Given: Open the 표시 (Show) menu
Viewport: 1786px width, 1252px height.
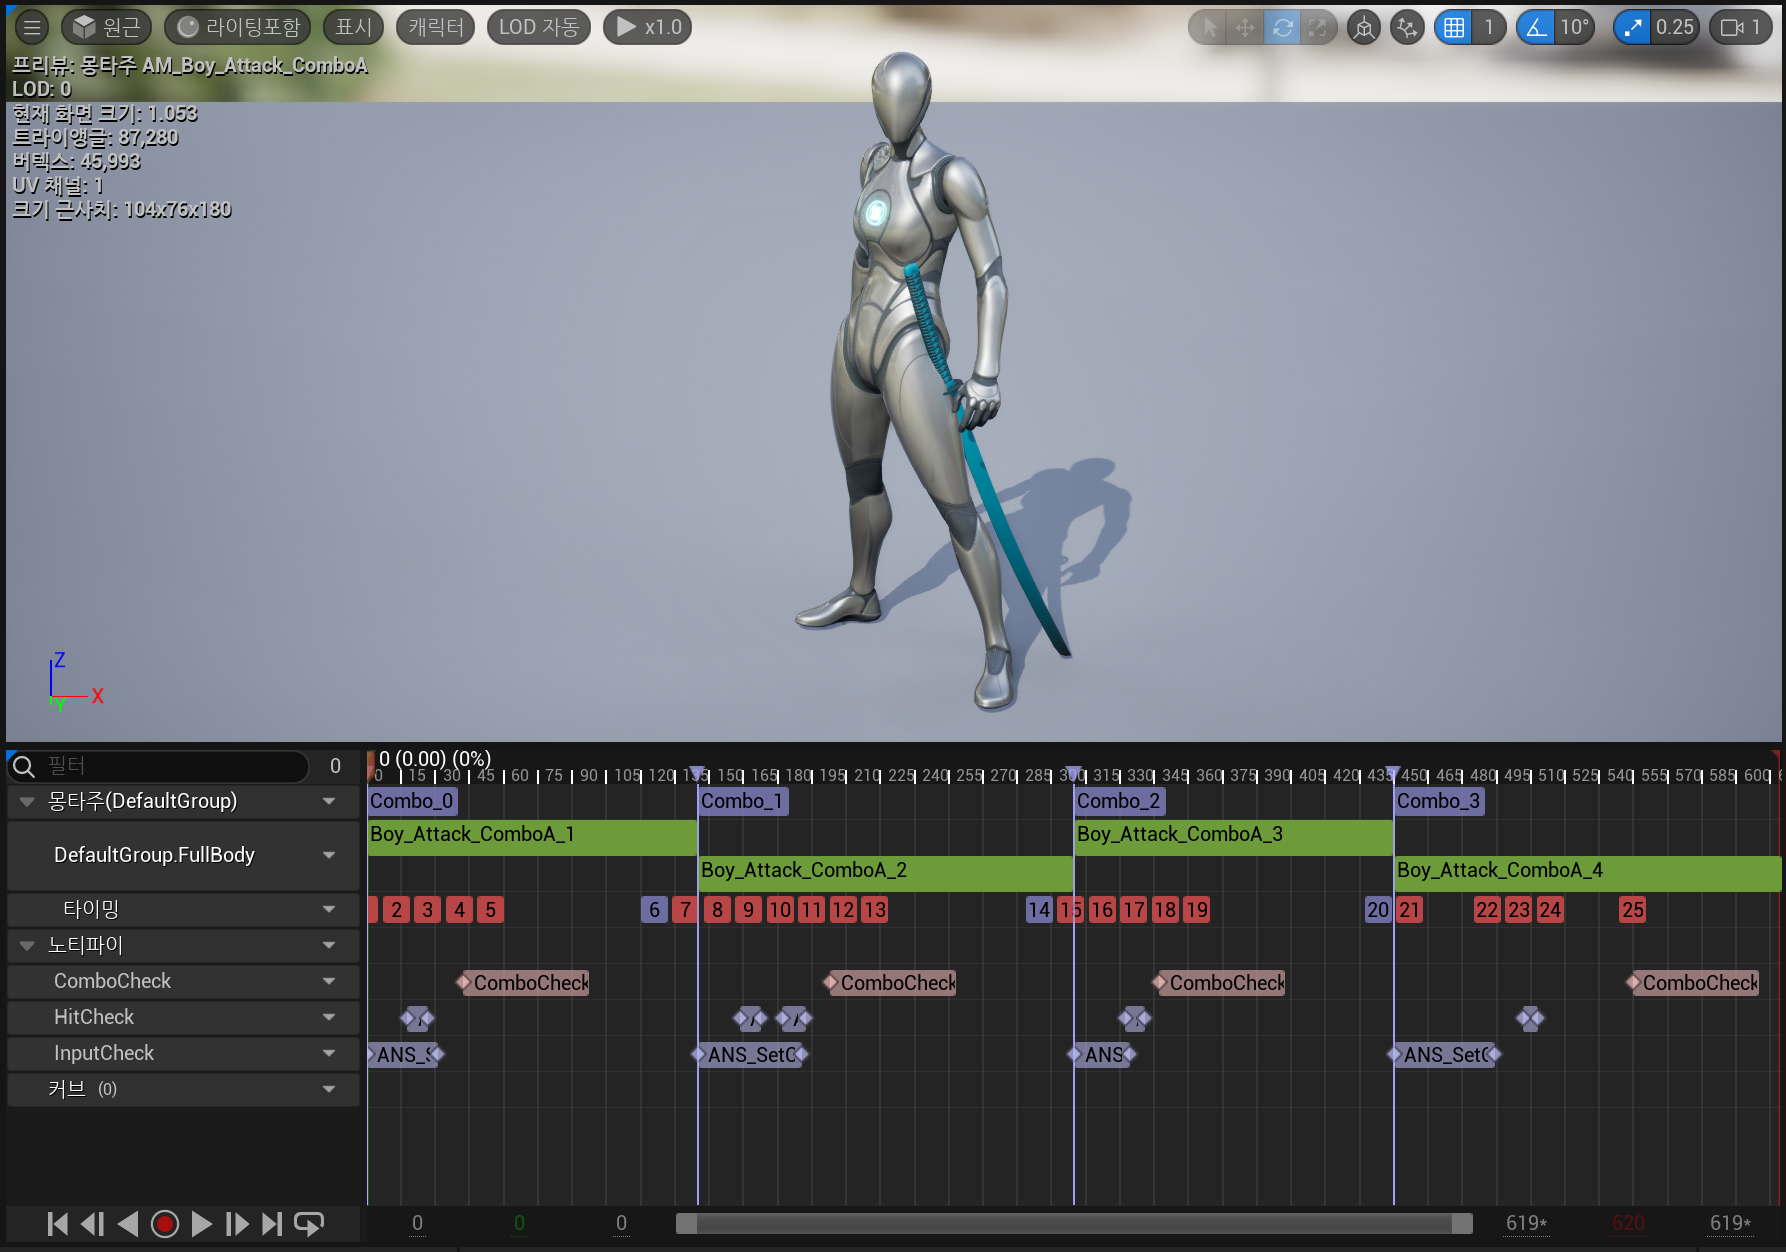Looking at the screenshot, I should (x=353, y=27).
